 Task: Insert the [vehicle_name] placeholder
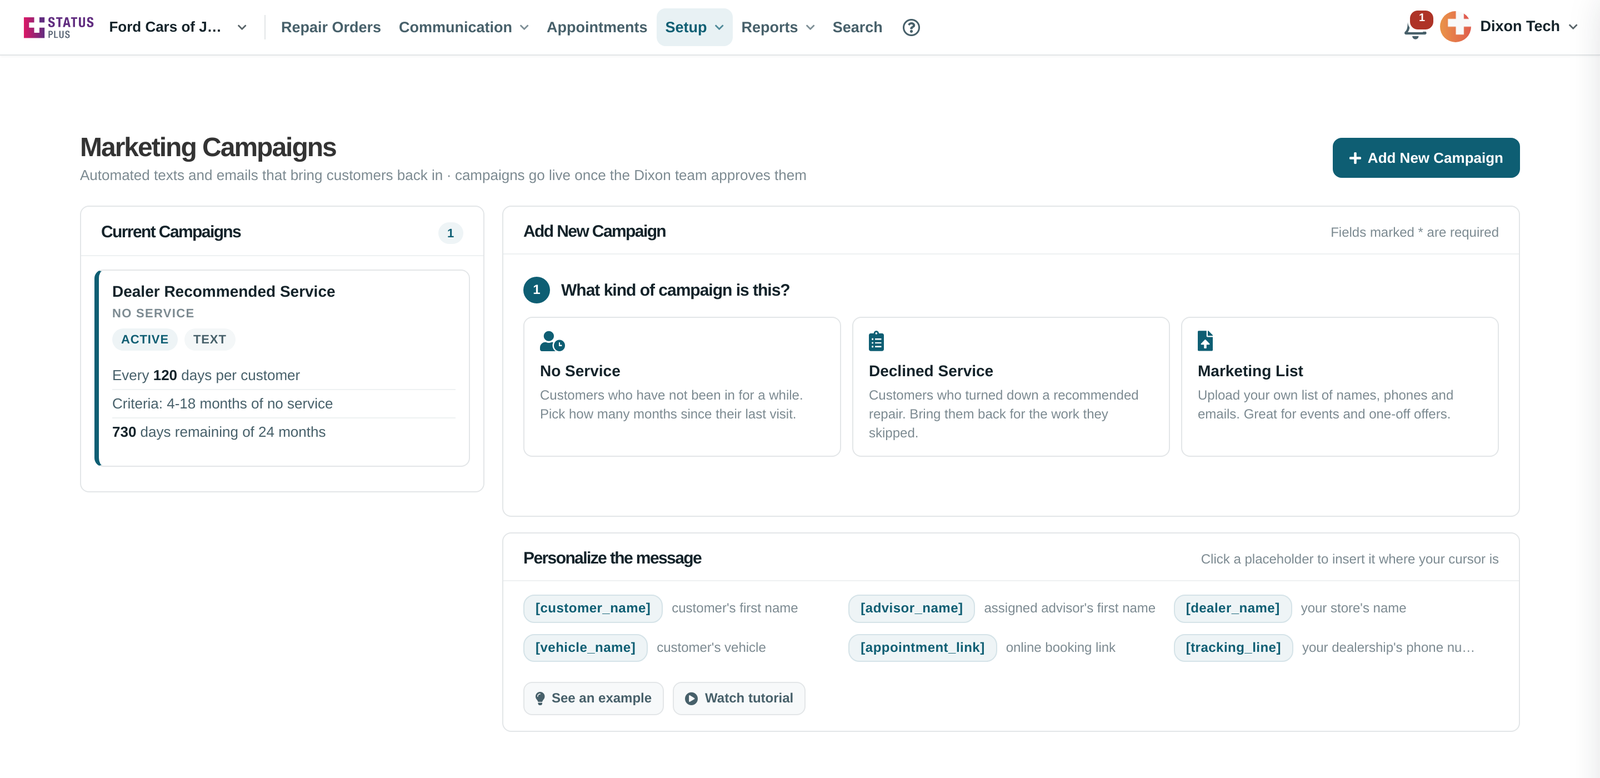(585, 648)
